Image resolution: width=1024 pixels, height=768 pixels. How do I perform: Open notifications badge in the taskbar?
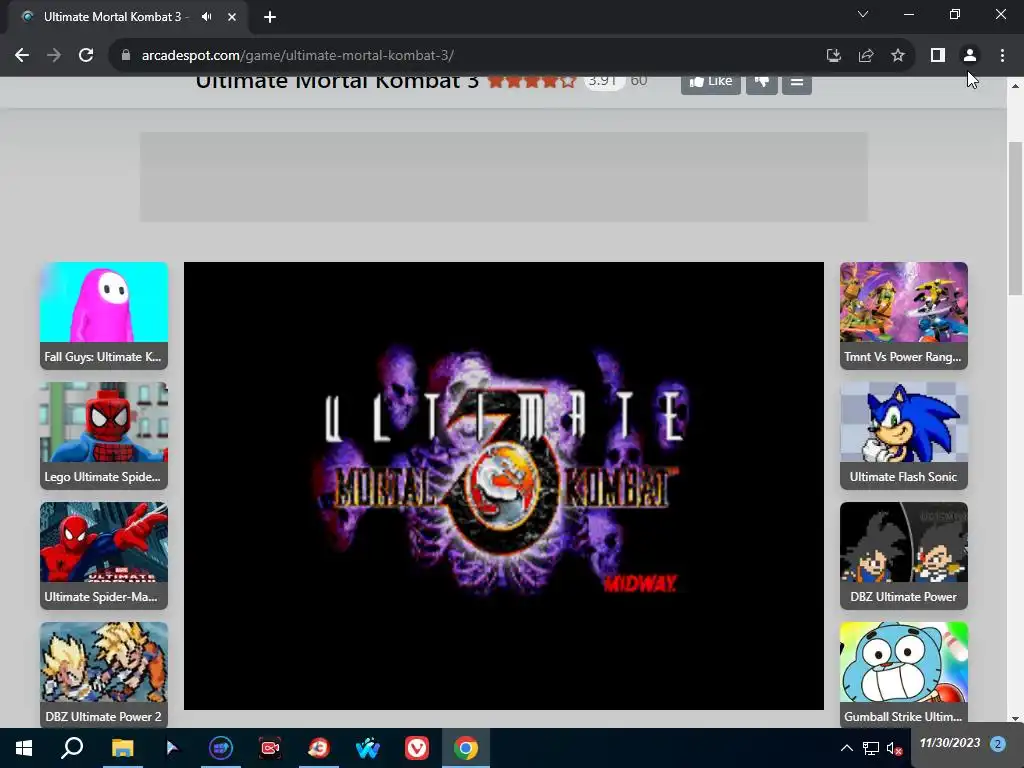point(997,744)
